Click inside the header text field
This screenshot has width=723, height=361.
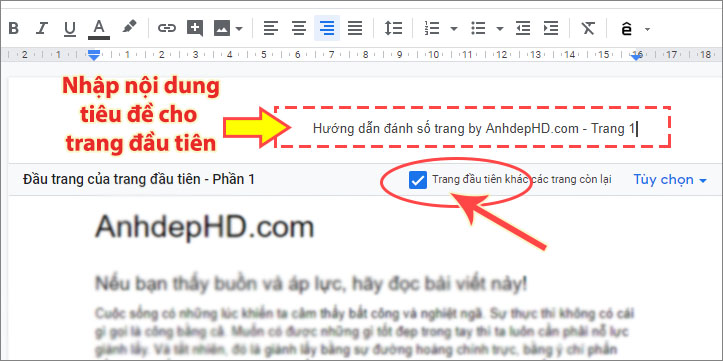[473, 128]
